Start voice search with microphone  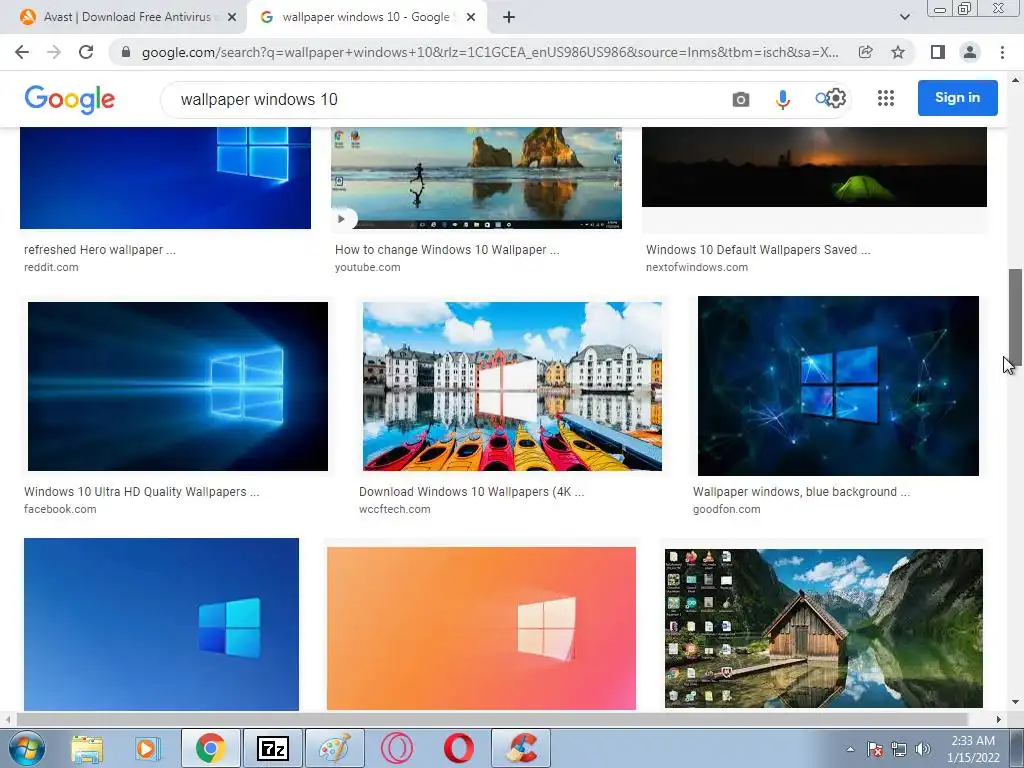coord(782,99)
